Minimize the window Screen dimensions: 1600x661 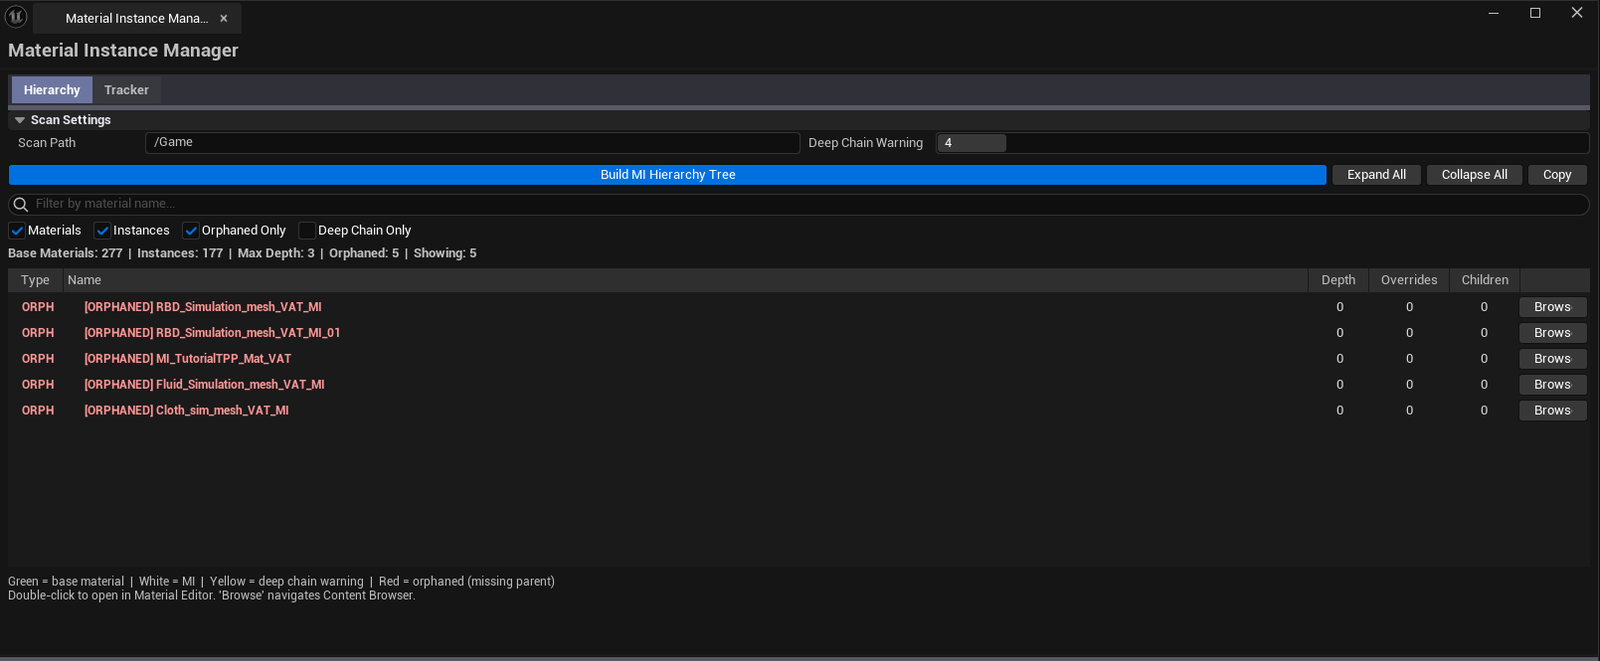[x=1493, y=13]
